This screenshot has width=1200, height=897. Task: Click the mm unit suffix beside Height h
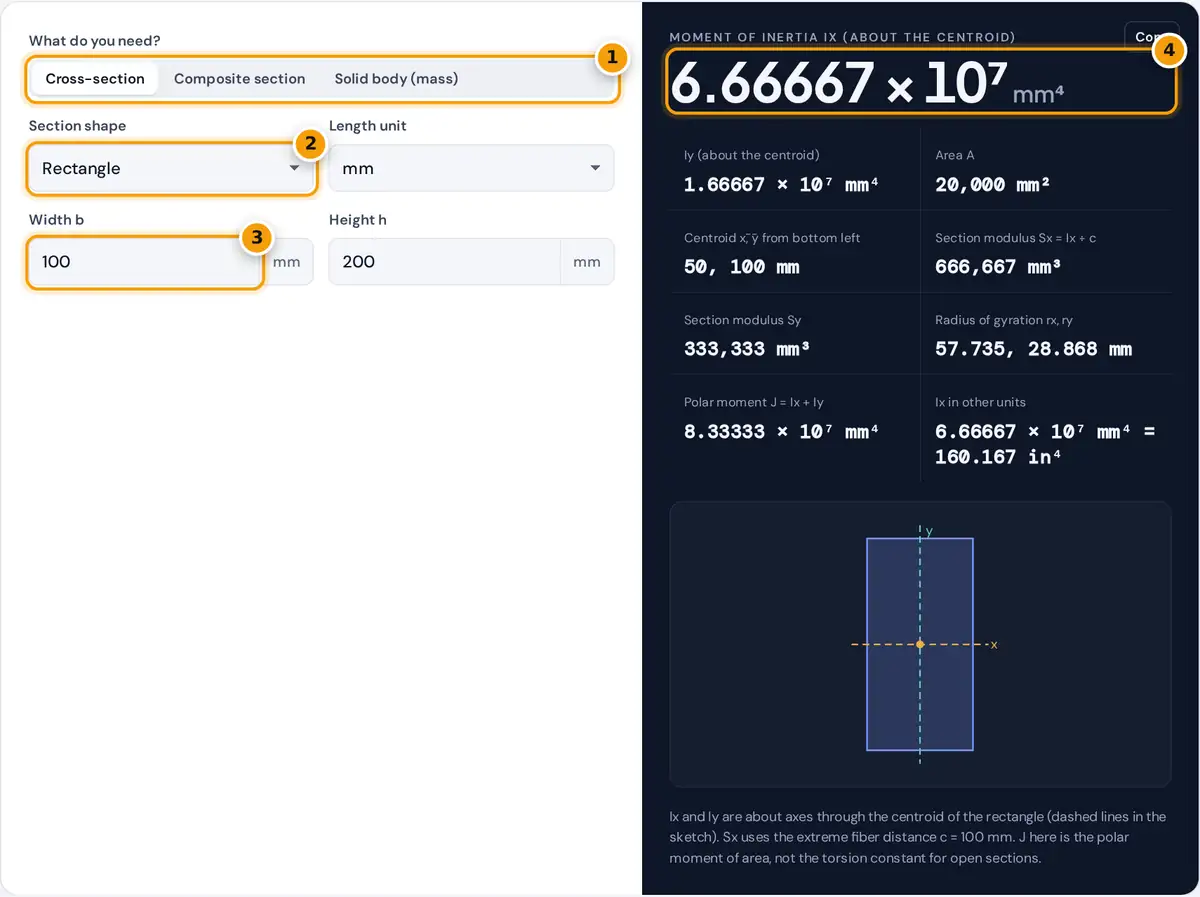587,262
